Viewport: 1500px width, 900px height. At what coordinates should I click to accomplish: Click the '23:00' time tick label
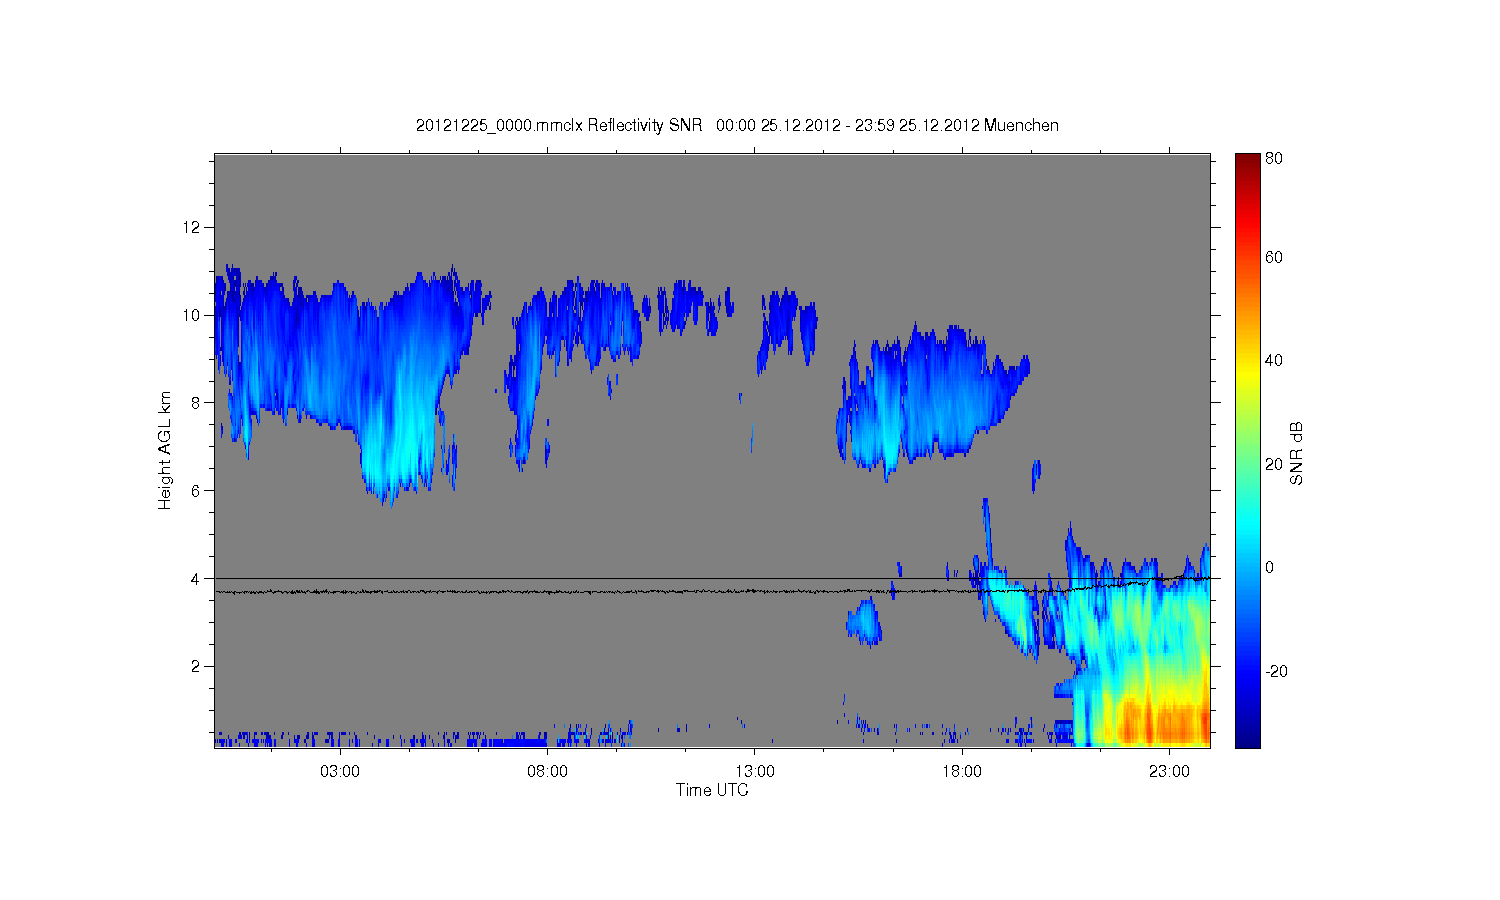point(1170,772)
